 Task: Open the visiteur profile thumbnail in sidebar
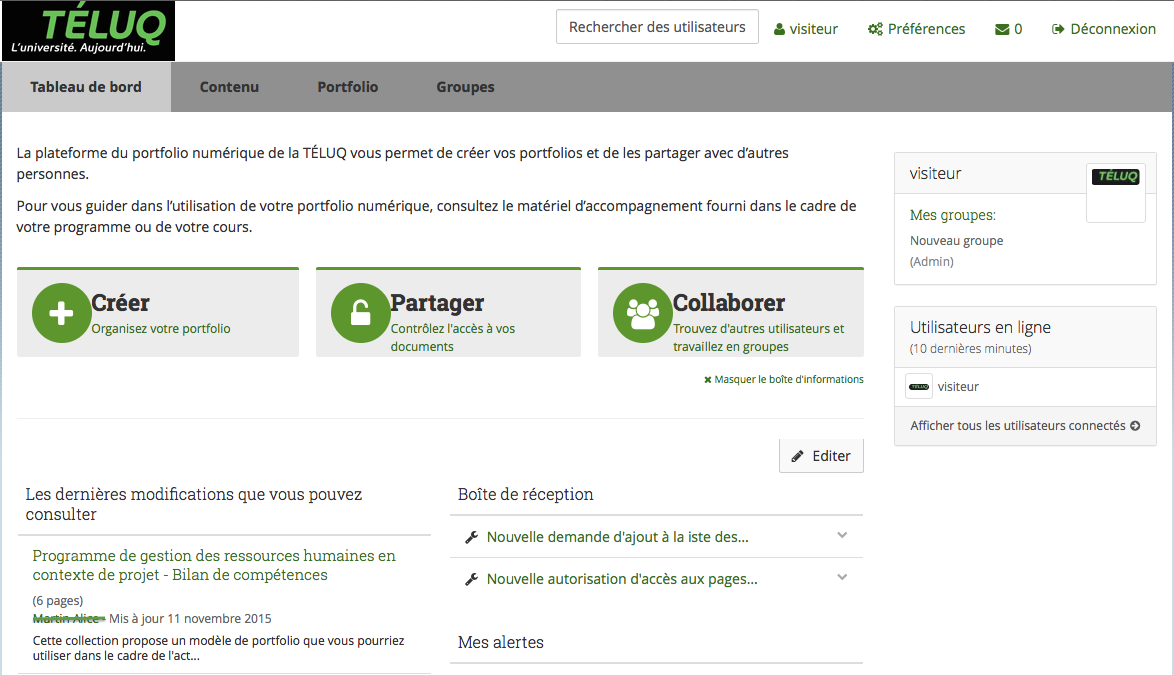pos(1115,192)
